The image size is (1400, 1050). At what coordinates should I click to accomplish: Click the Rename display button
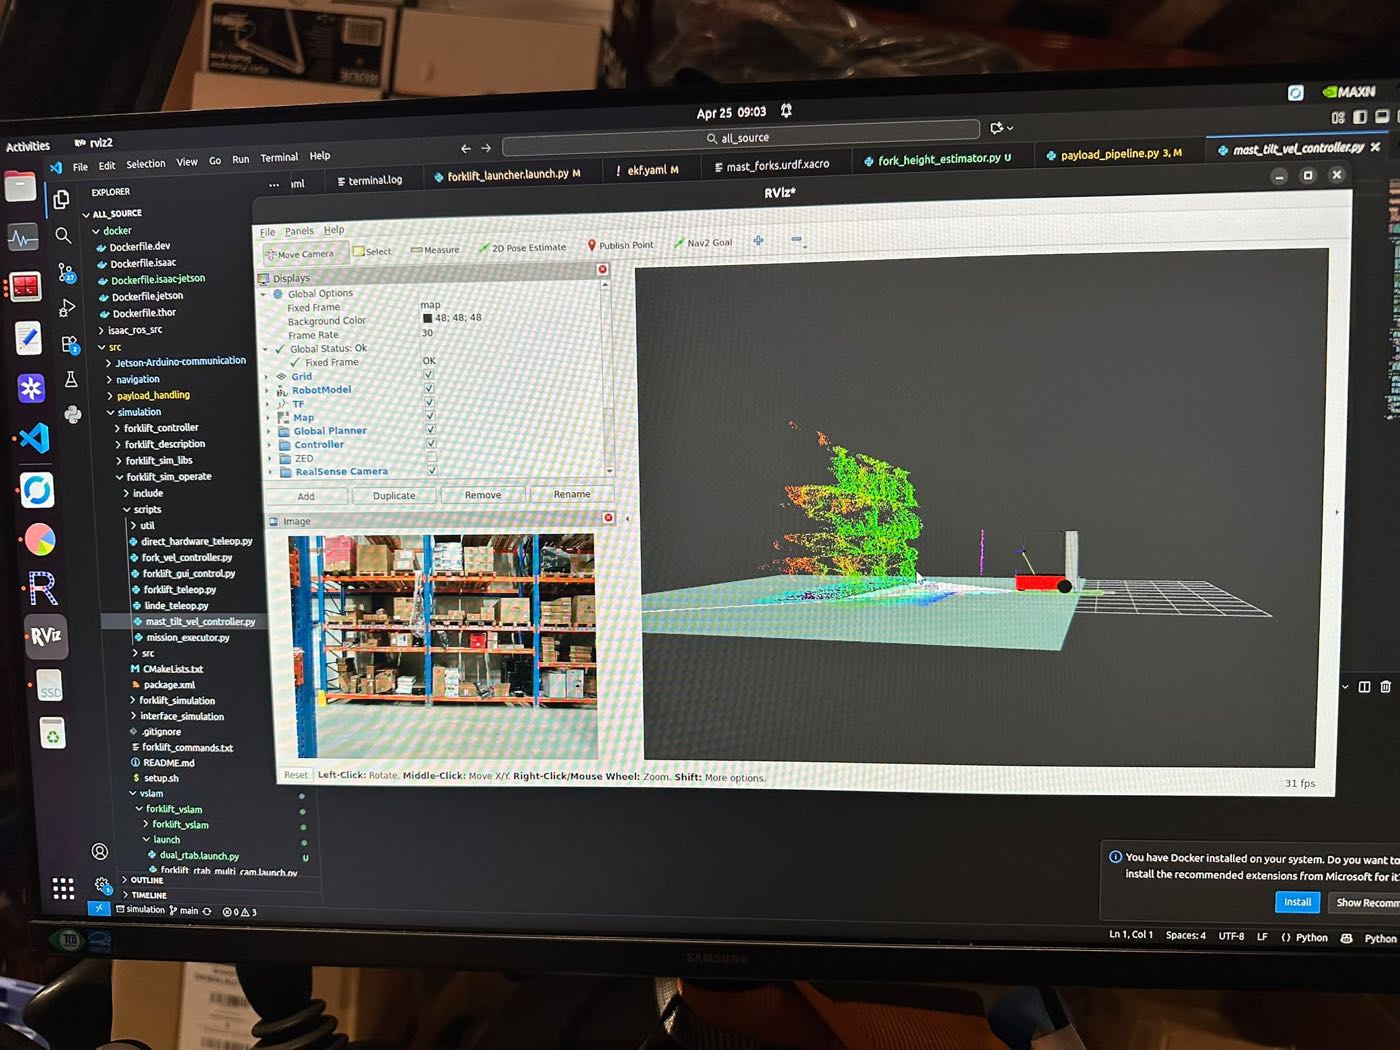pyautogui.click(x=571, y=493)
